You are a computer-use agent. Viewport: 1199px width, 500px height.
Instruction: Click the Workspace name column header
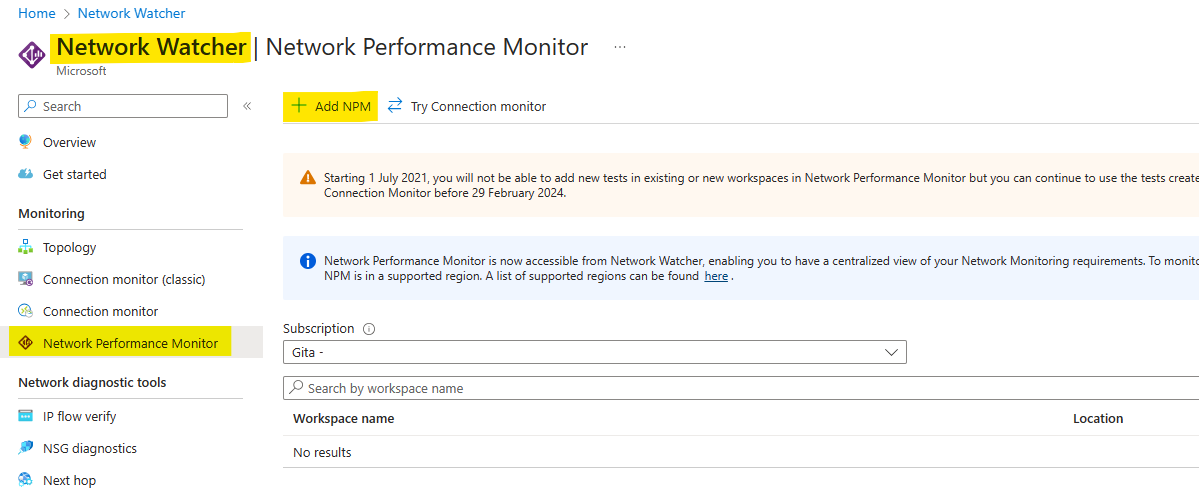pos(343,419)
